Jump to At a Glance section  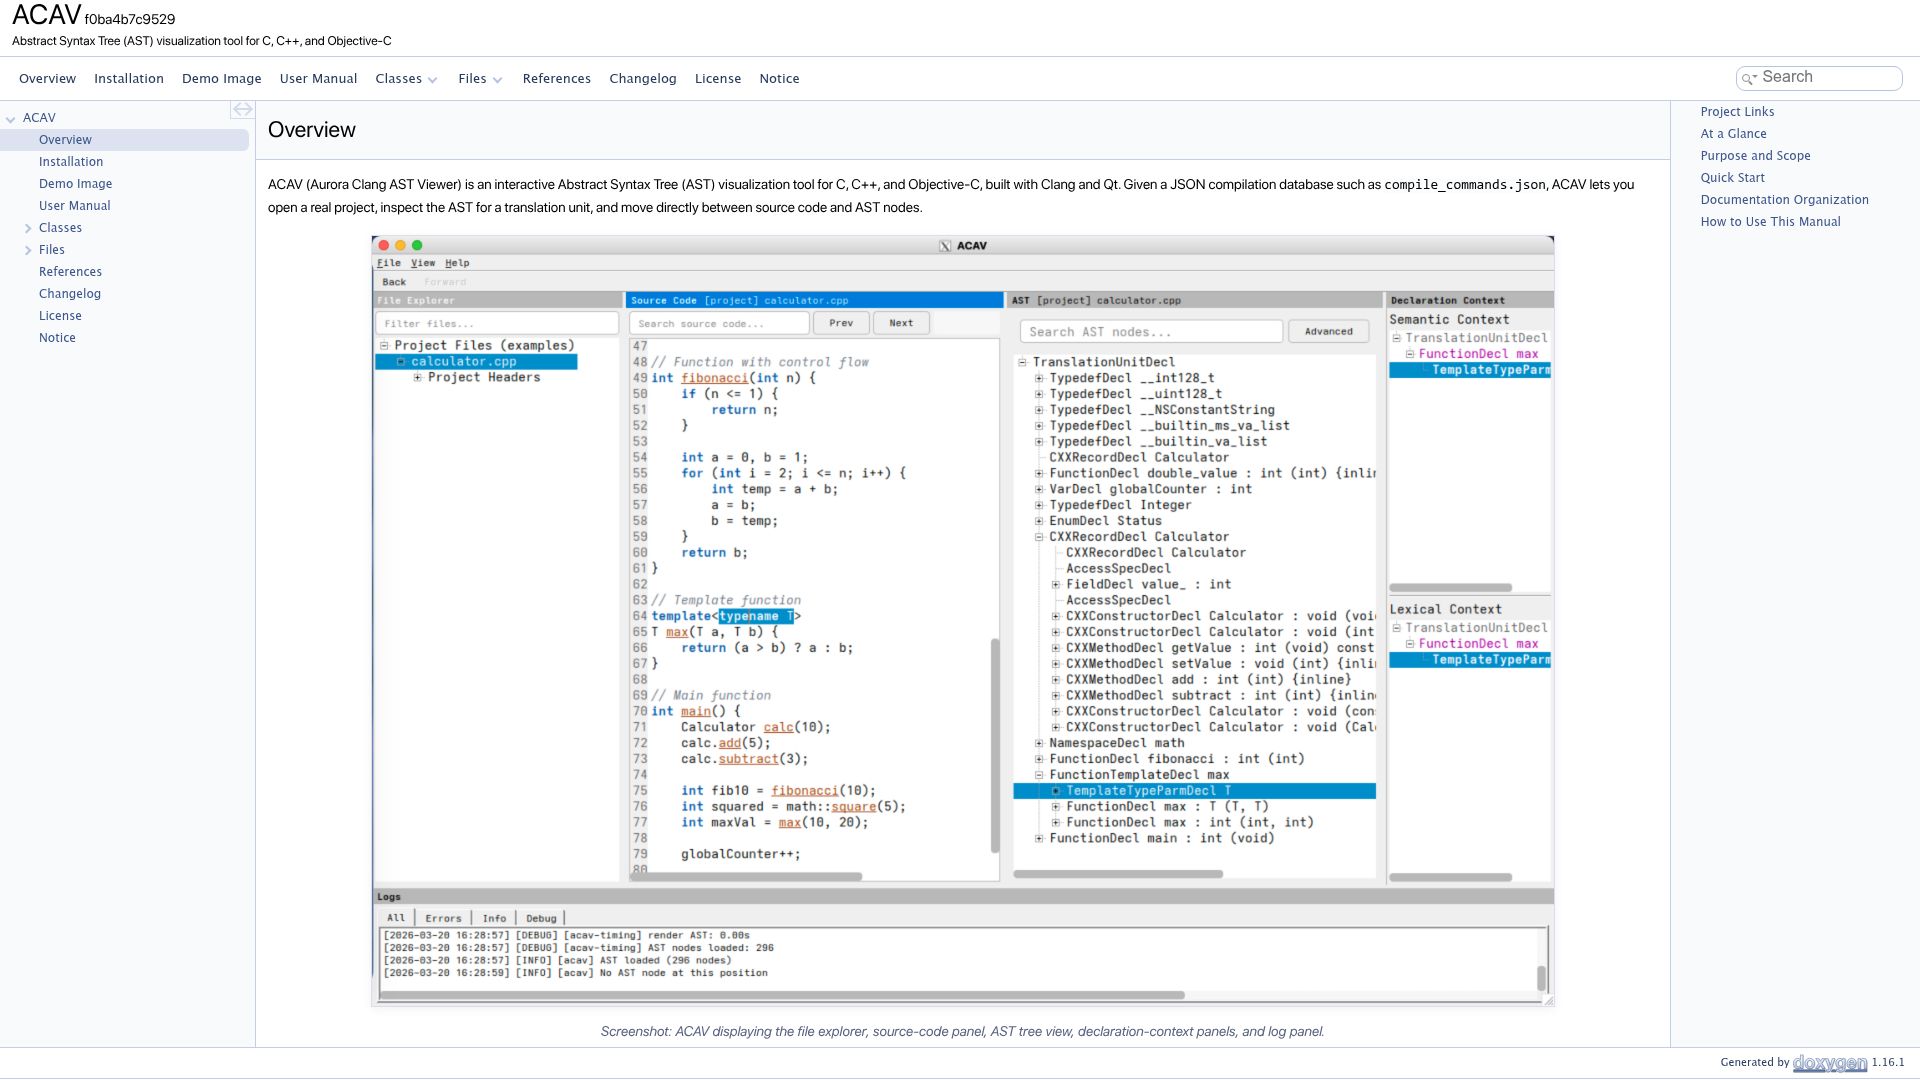click(x=1733, y=134)
